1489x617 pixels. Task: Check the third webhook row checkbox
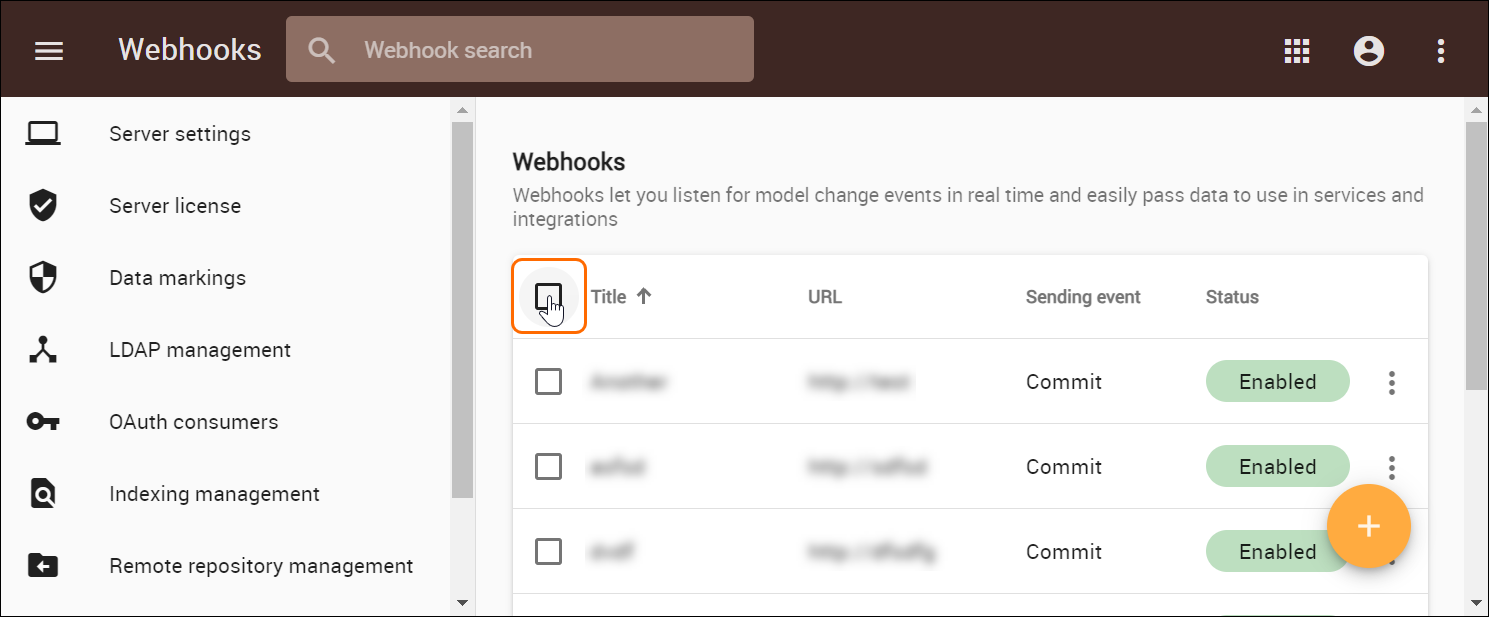coord(548,552)
